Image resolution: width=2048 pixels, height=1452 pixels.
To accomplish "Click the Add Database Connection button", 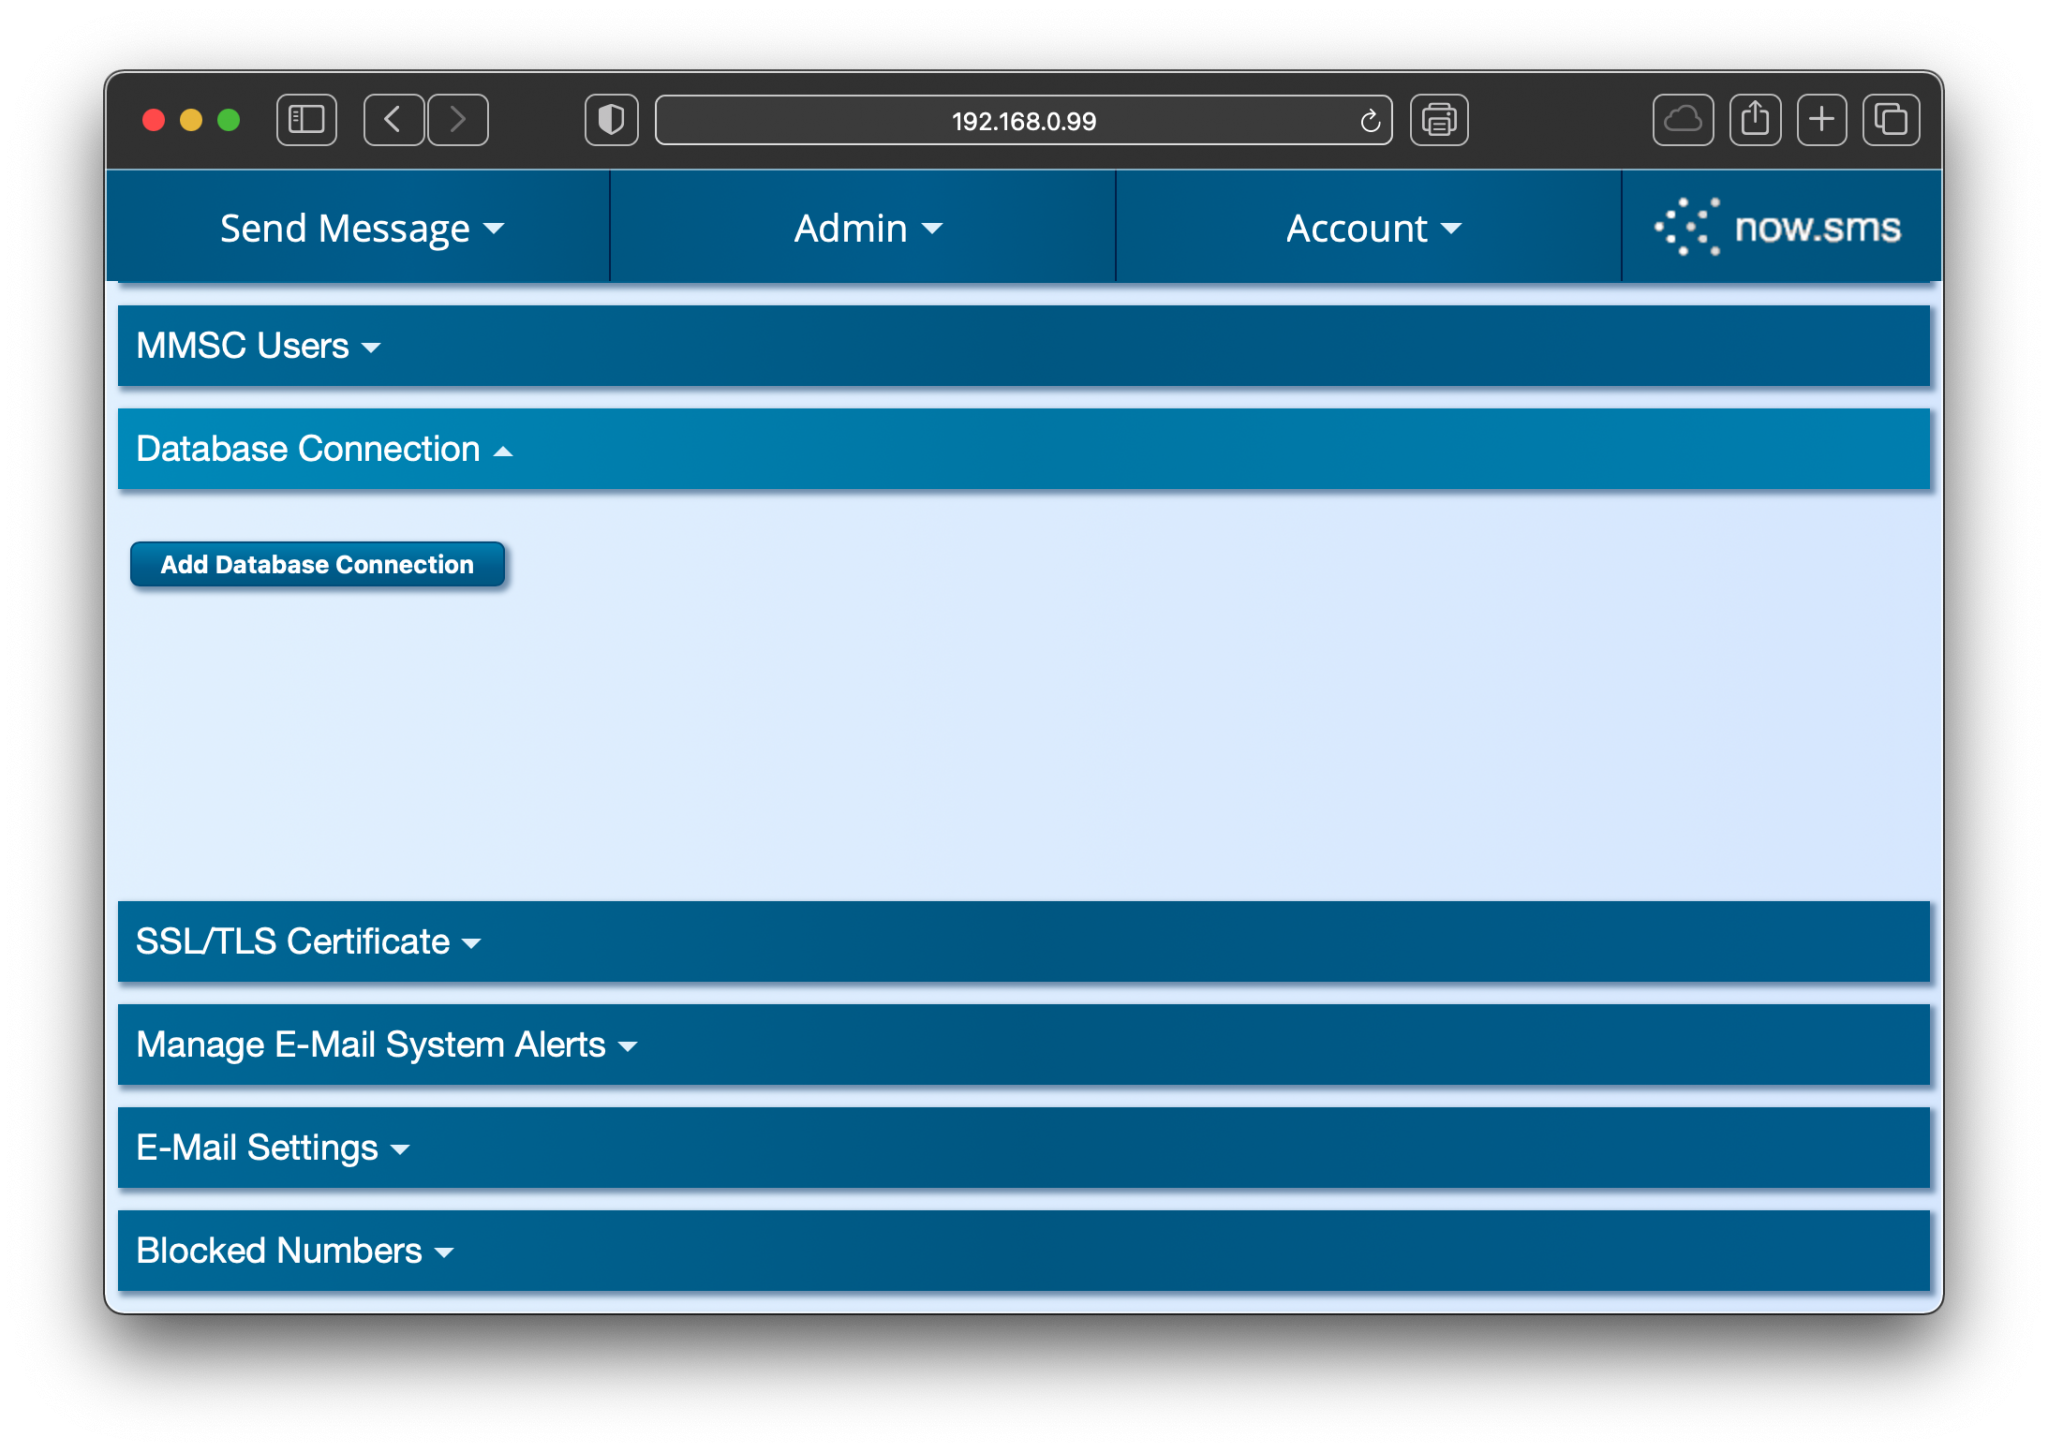I will point(317,564).
